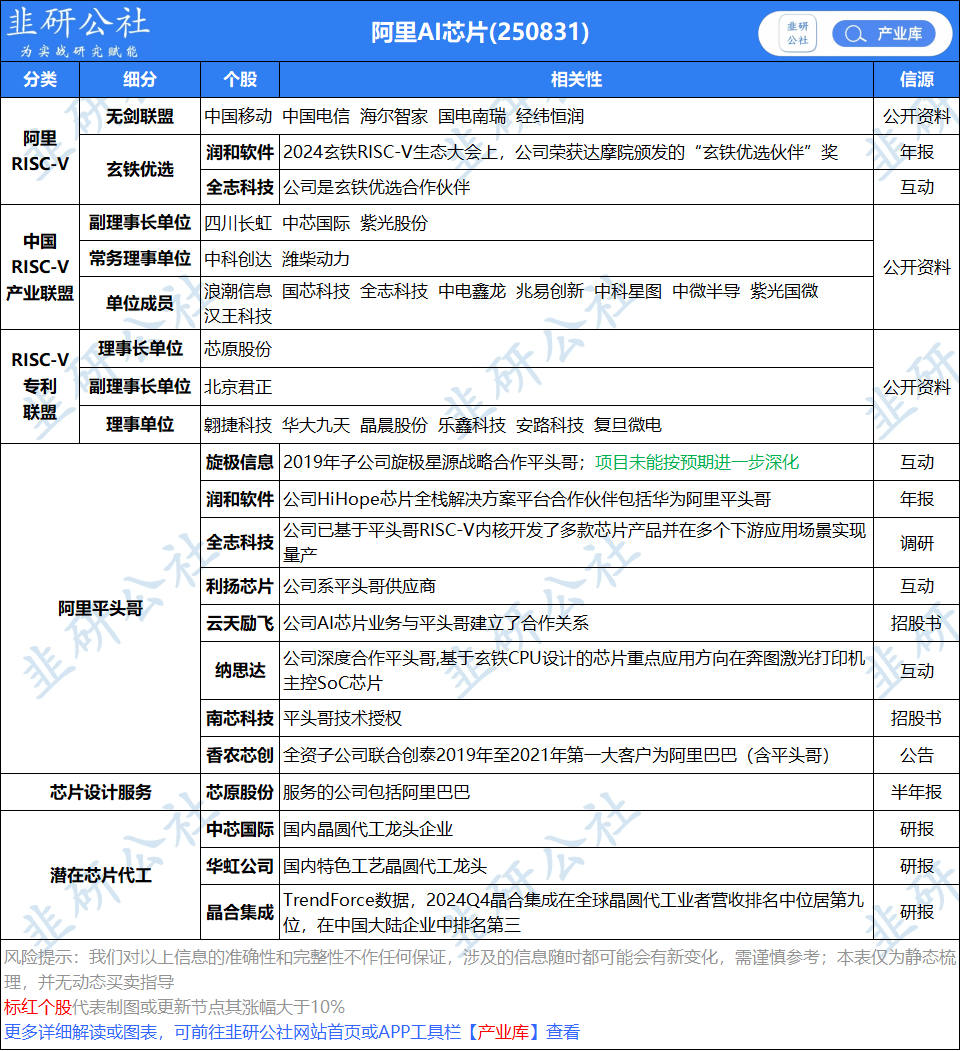Click the green 项目未能按预期进一步深化 note
Screen dimensions: 961x1051
click(x=697, y=462)
